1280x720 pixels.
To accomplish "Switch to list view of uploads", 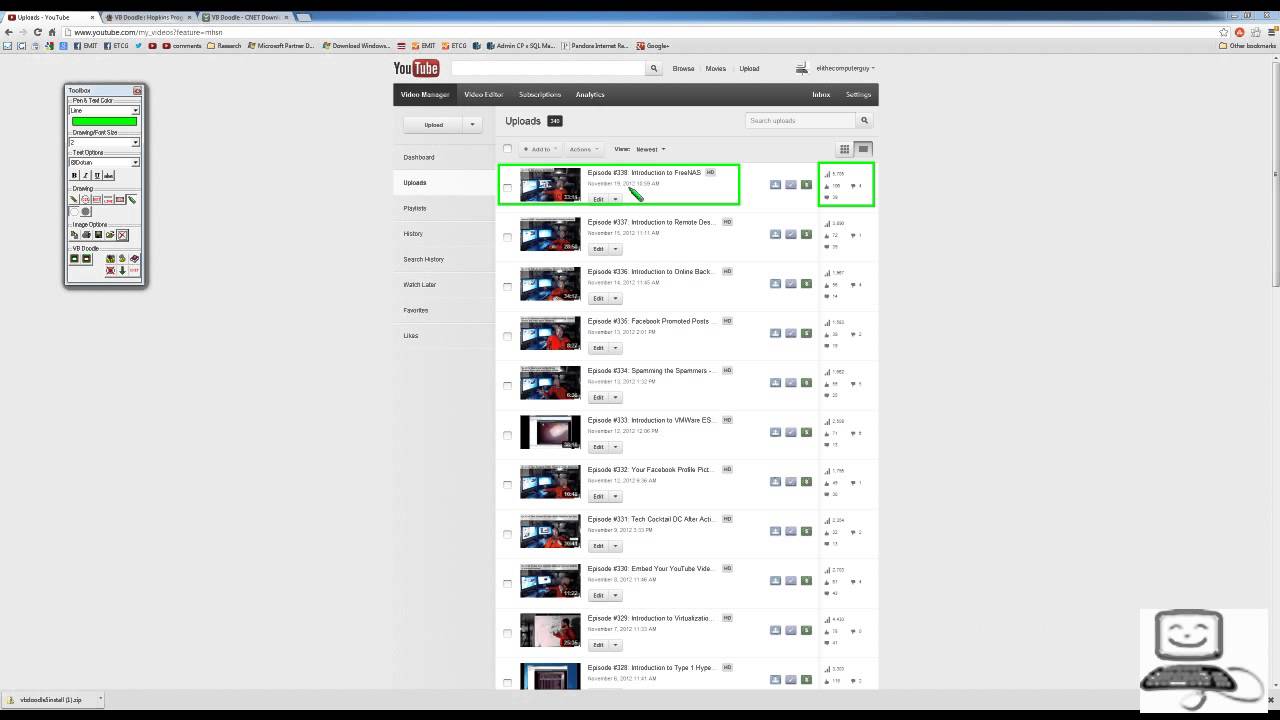I will pyautogui.click(x=863, y=149).
